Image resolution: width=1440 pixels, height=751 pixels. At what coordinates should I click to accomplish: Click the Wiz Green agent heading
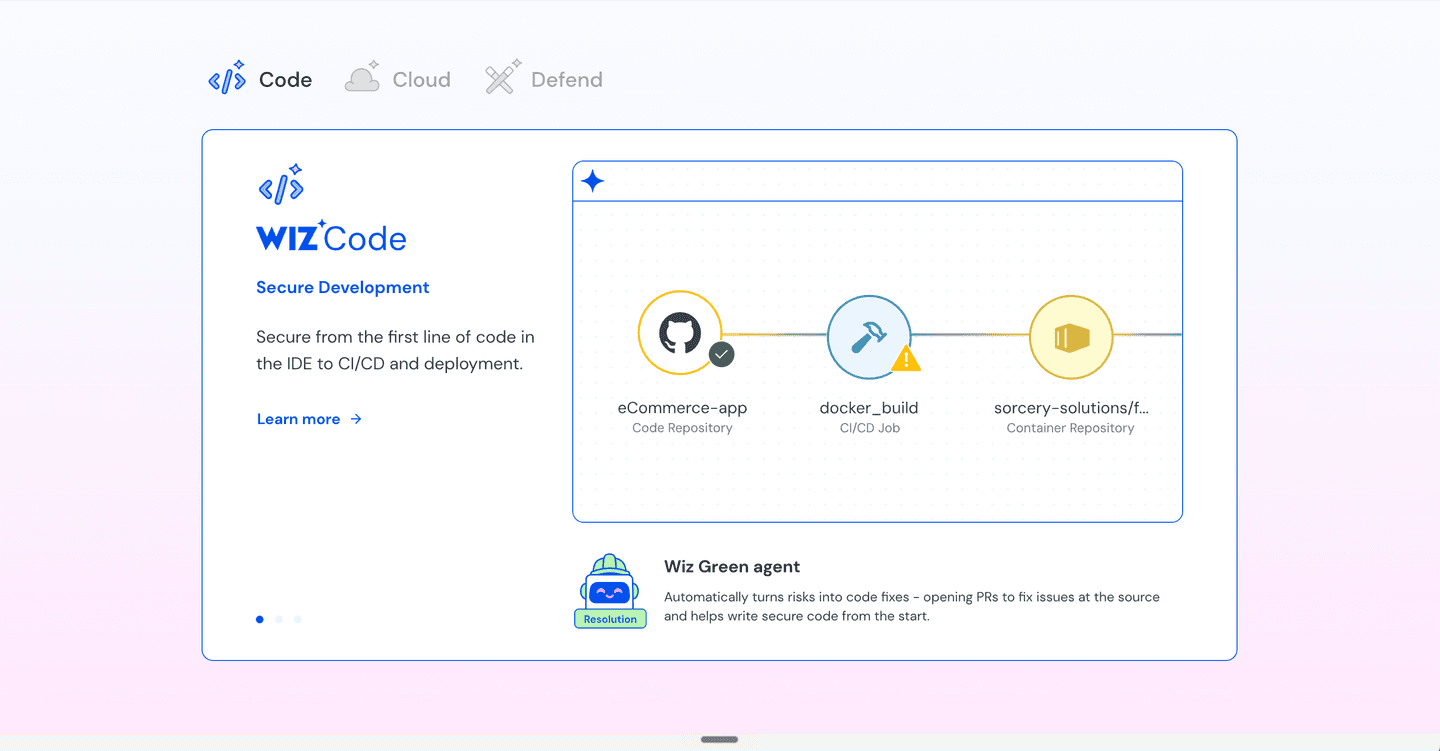732,567
